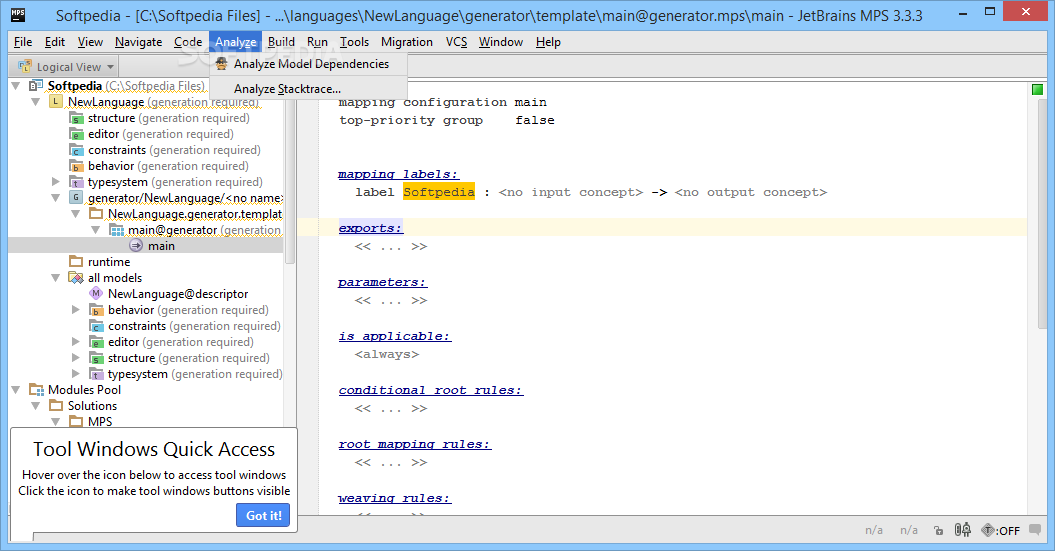Click the Modules Pool icon
This screenshot has width=1055, height=551.
point(36,390)
